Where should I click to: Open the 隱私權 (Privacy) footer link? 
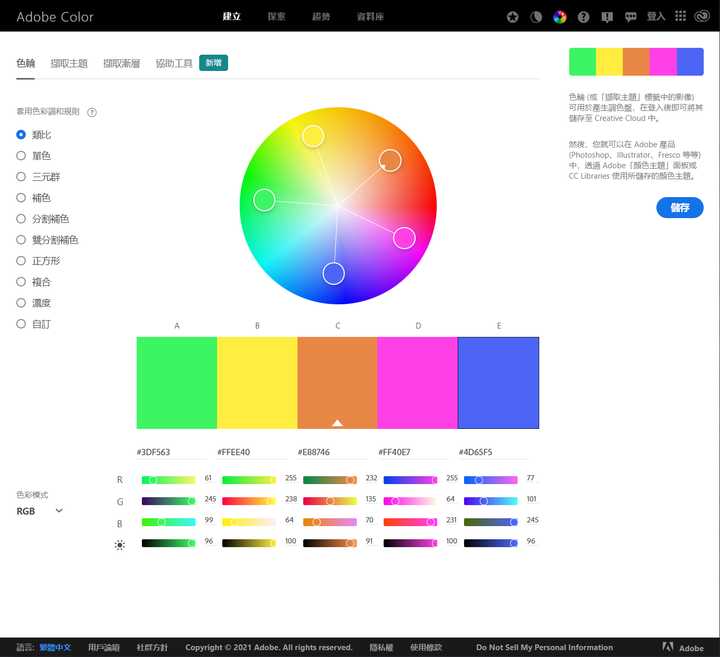pyautogui.click(x=381, y=647)
